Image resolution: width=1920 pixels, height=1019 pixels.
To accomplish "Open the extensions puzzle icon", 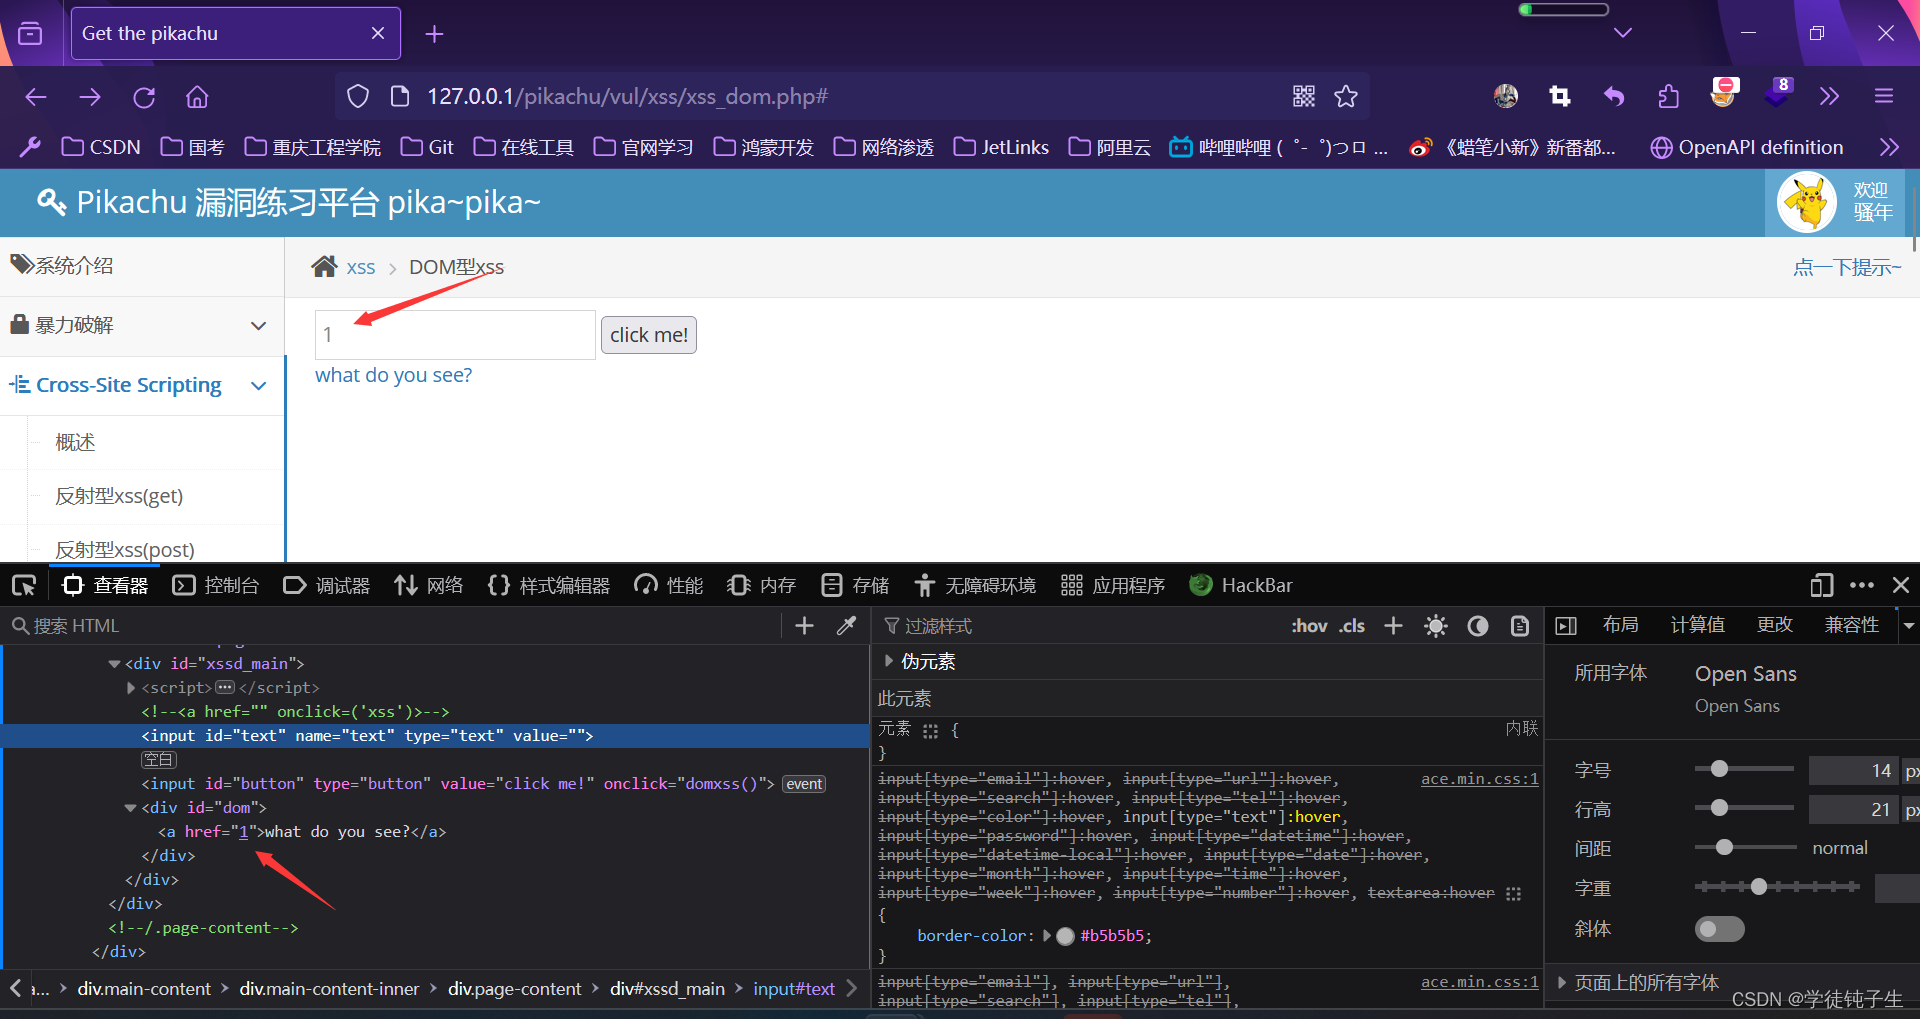I will (x=1668, y=96).
